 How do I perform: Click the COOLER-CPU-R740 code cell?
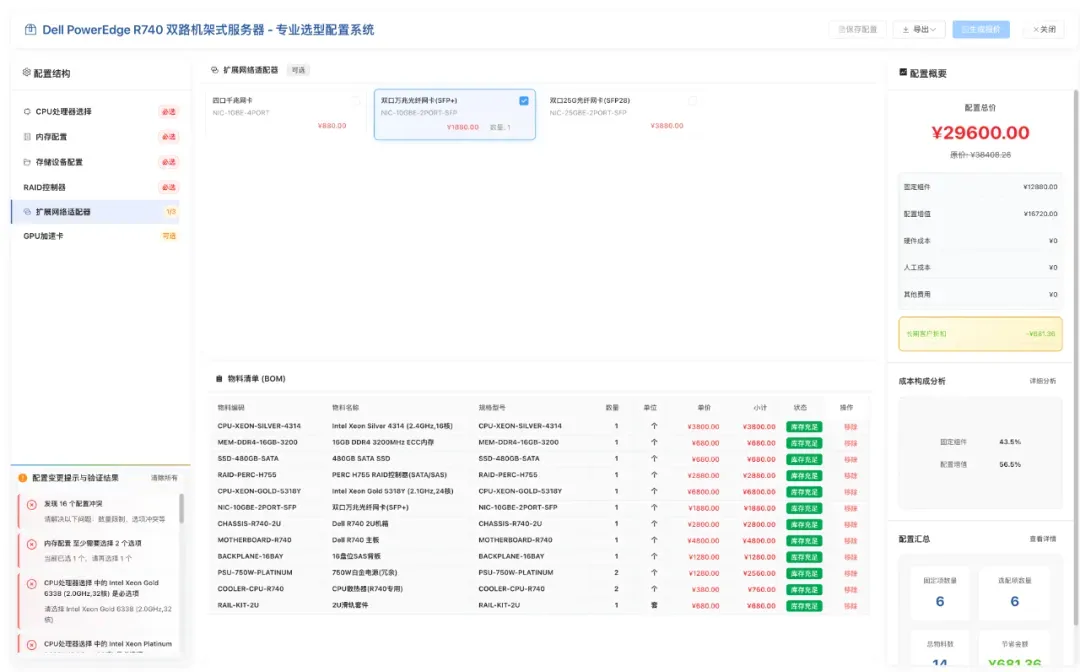[250, 589]
